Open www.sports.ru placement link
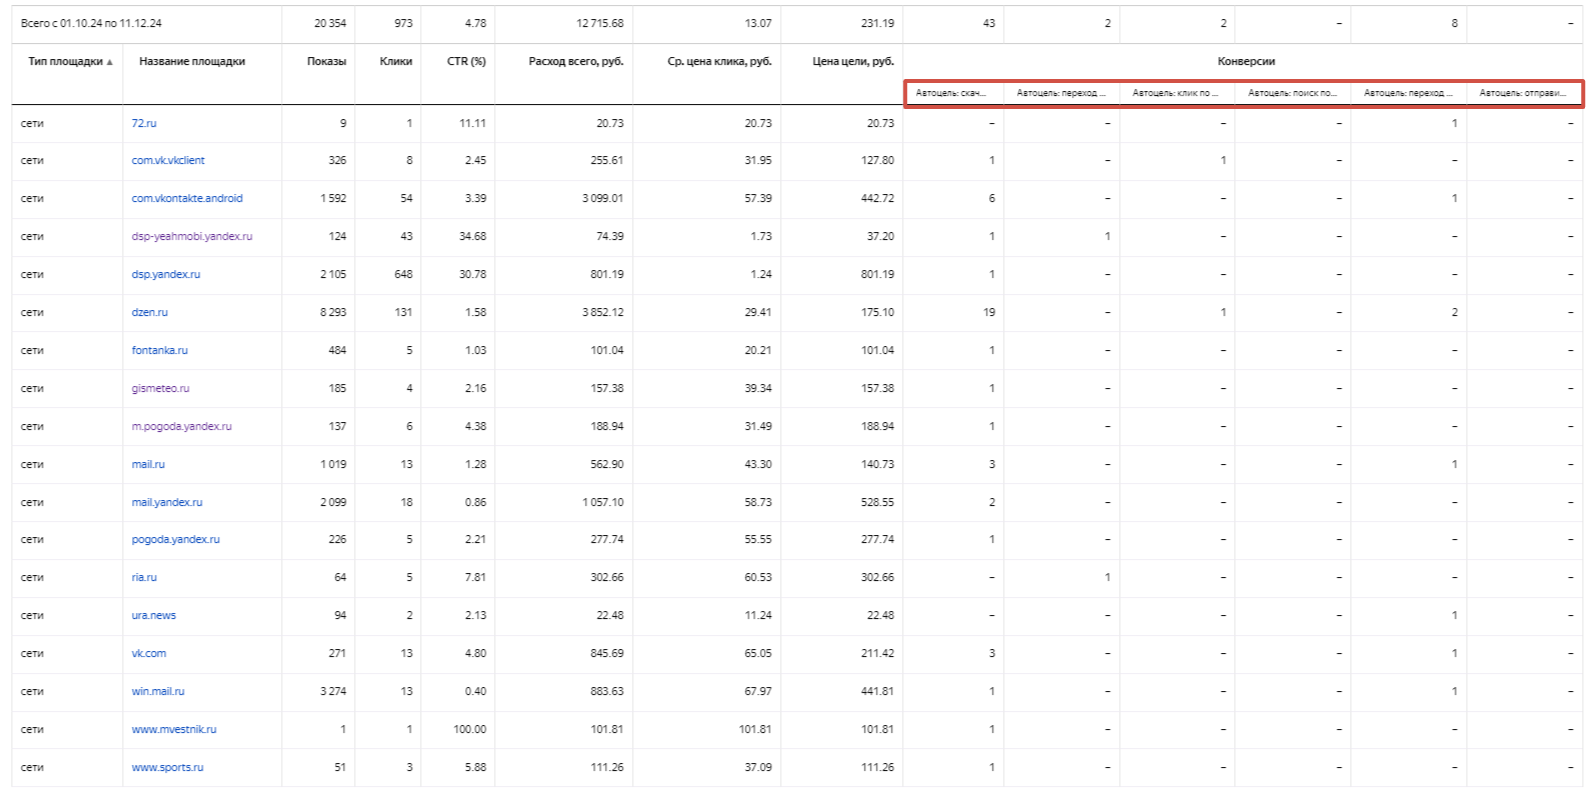The width and height of the screenshot is (1595, 801). pyautogui.click(x=167, y=767)
